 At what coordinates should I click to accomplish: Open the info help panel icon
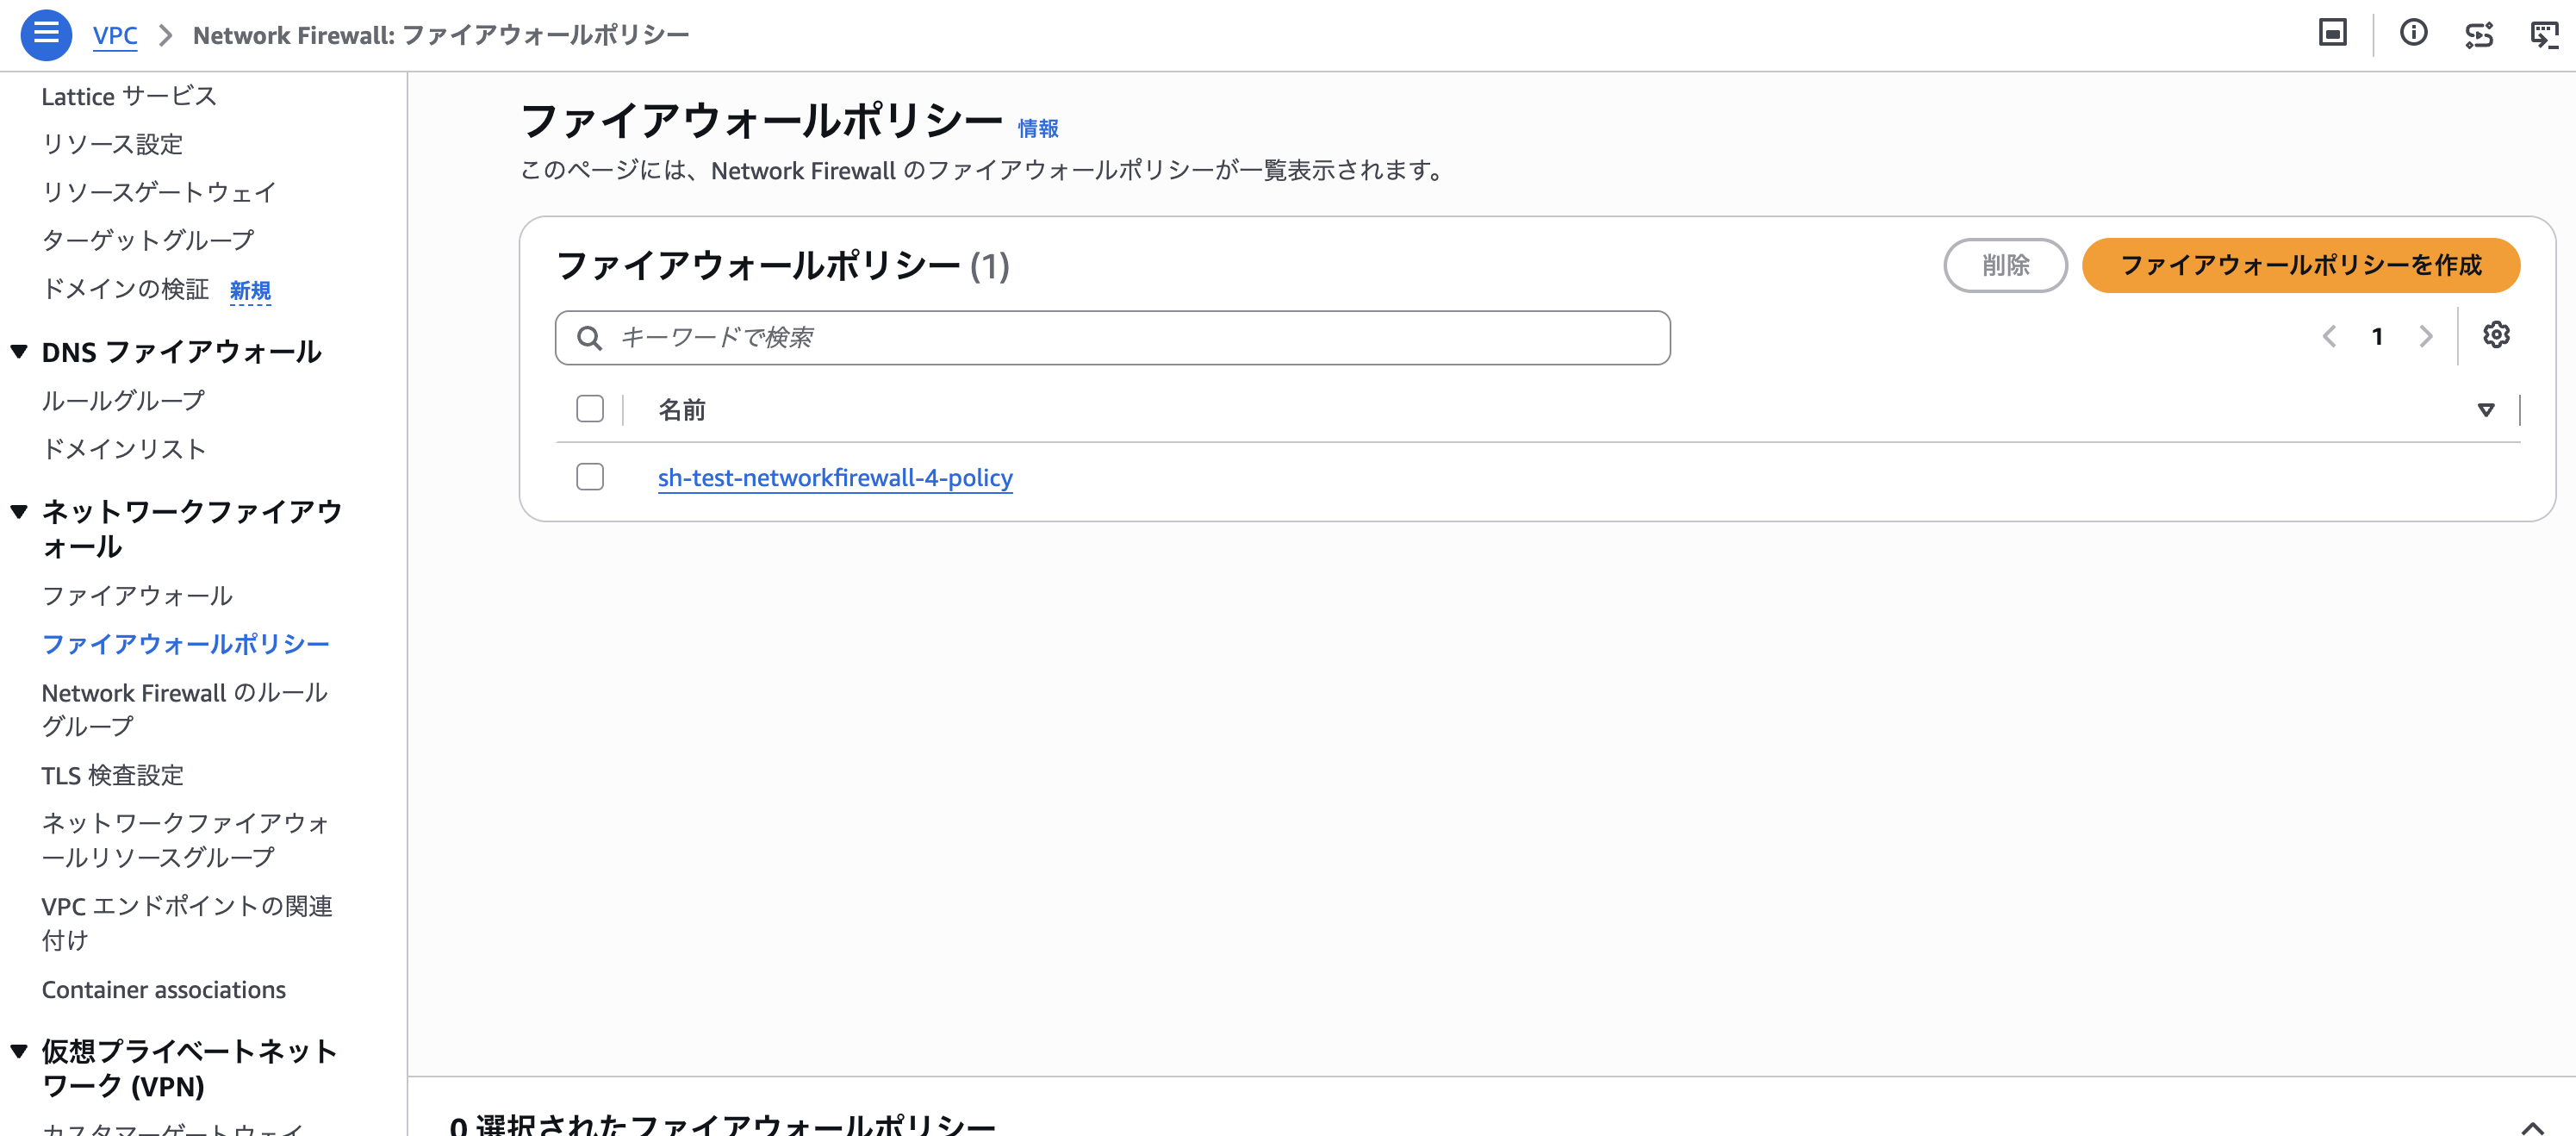(2413, 34)
